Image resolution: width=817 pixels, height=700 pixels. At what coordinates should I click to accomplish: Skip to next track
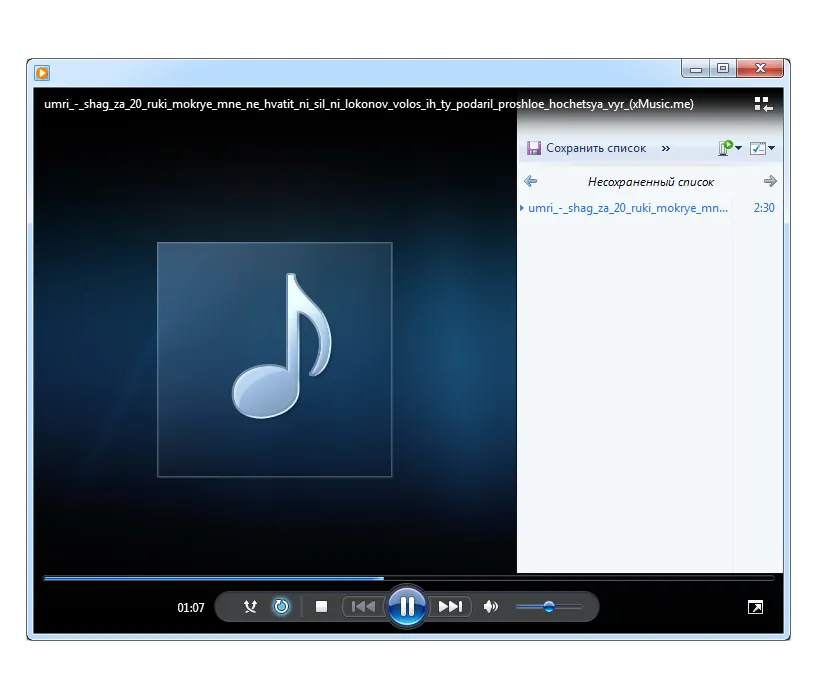[450, 607]
